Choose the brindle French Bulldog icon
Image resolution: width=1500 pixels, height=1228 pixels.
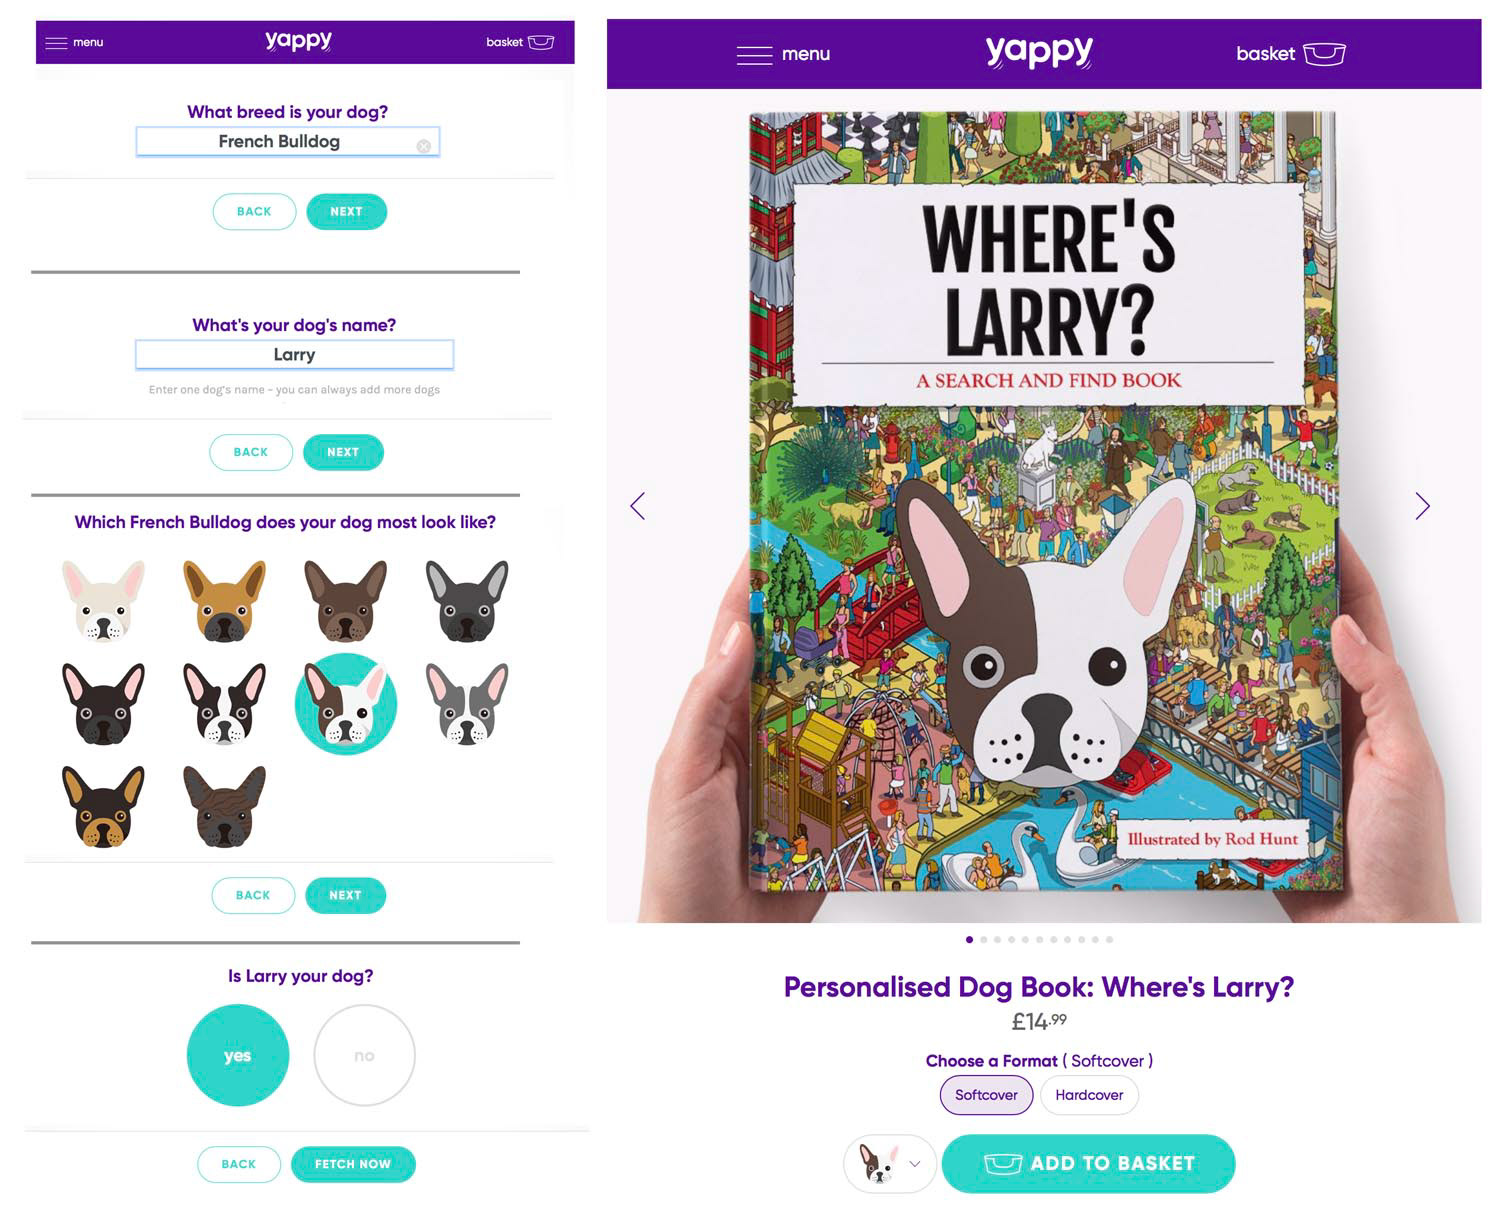click(224, 807)
